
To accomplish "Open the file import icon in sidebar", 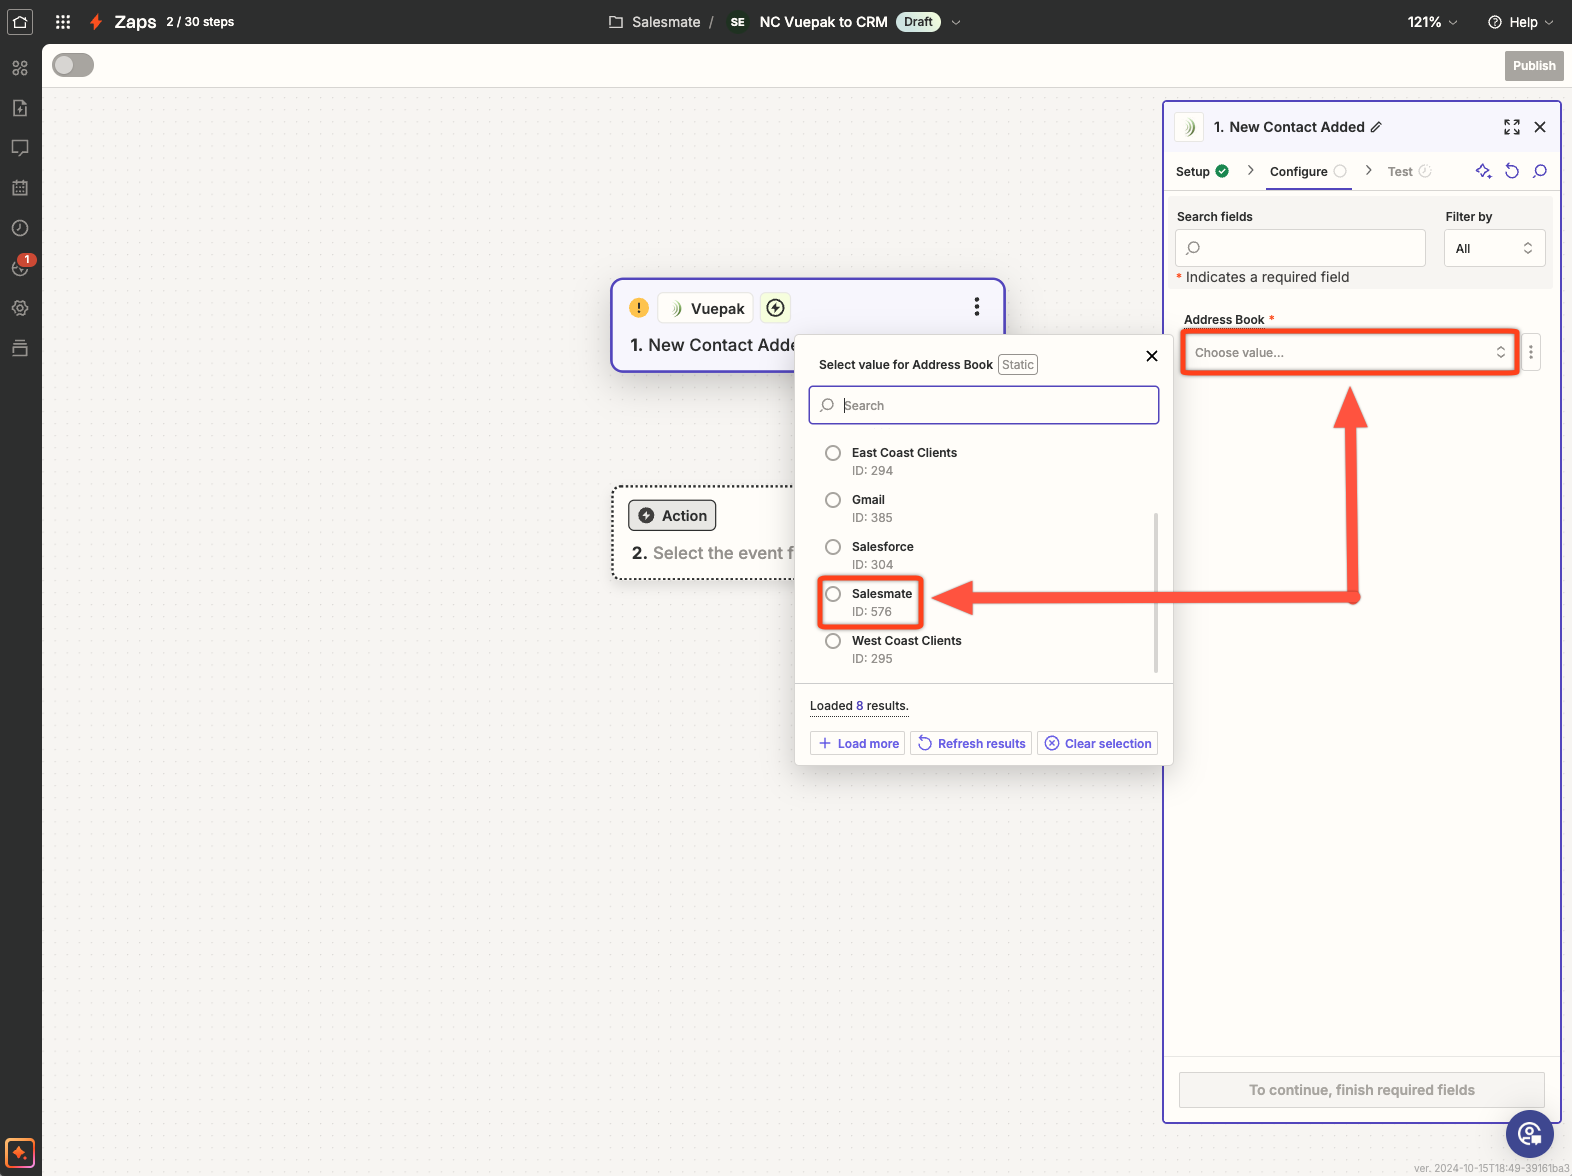I will coord(20,108).
